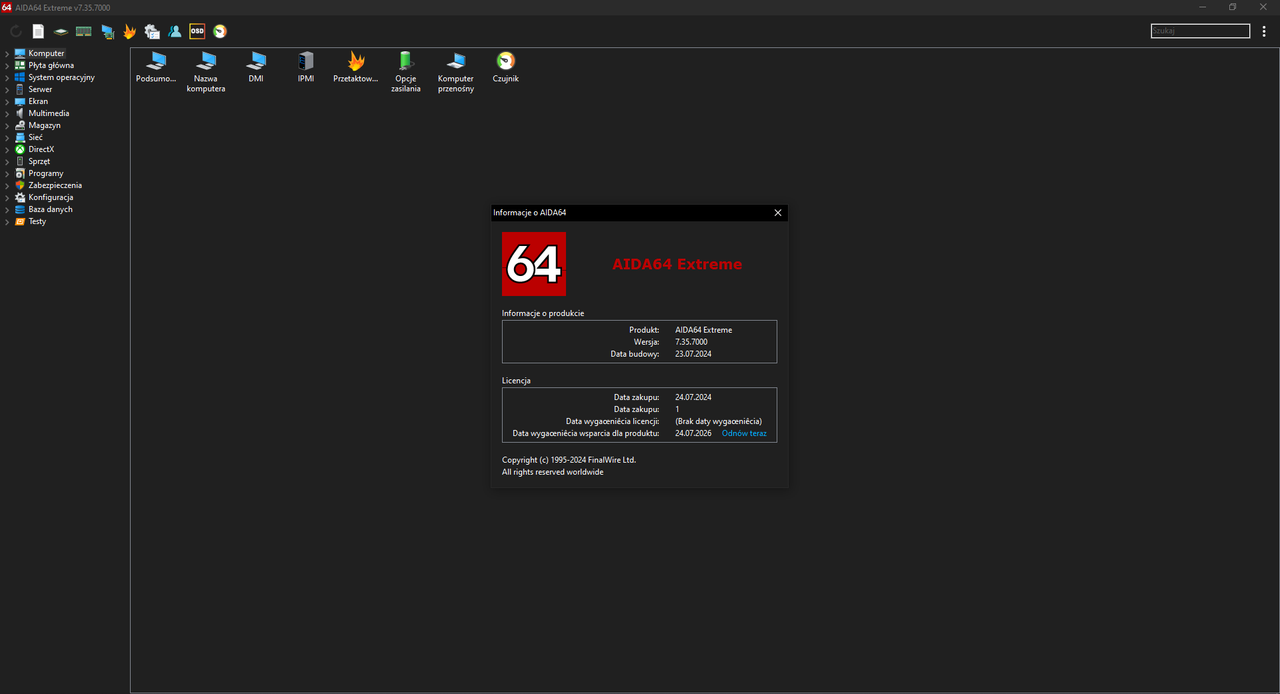Close the Informacje o AIDA64 dialog
1280x694 pixels.
click(778, 212)
